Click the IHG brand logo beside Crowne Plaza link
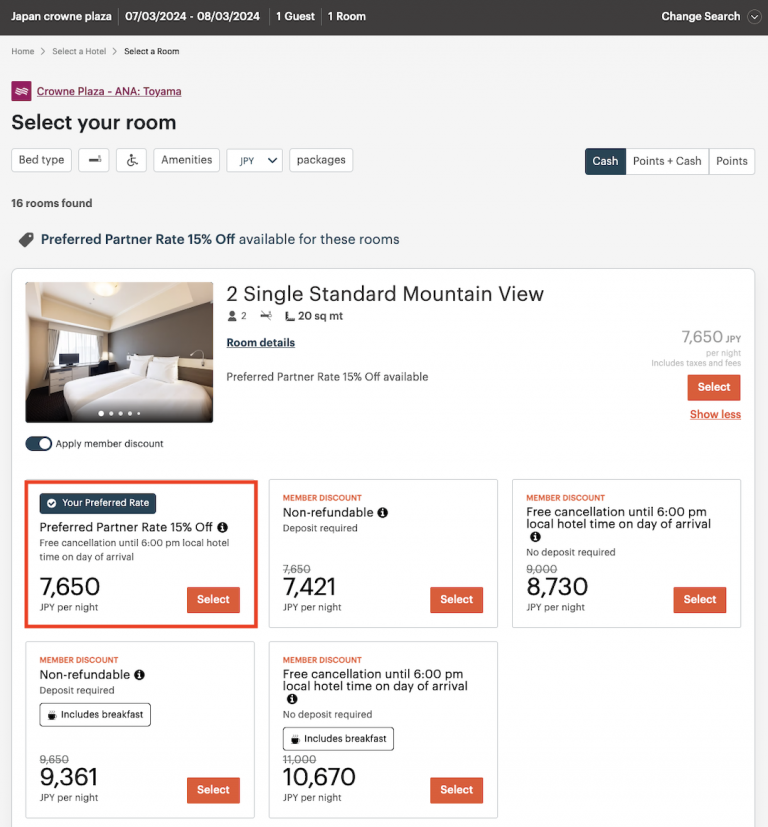This screenshot has width=768, height=827. 20,91
